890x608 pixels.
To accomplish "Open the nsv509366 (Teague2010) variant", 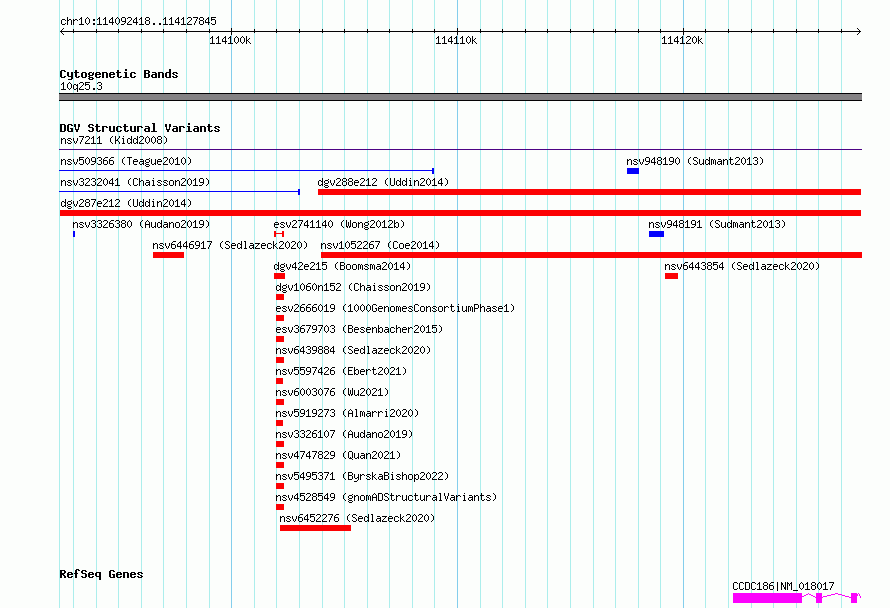I will (126, 161).
